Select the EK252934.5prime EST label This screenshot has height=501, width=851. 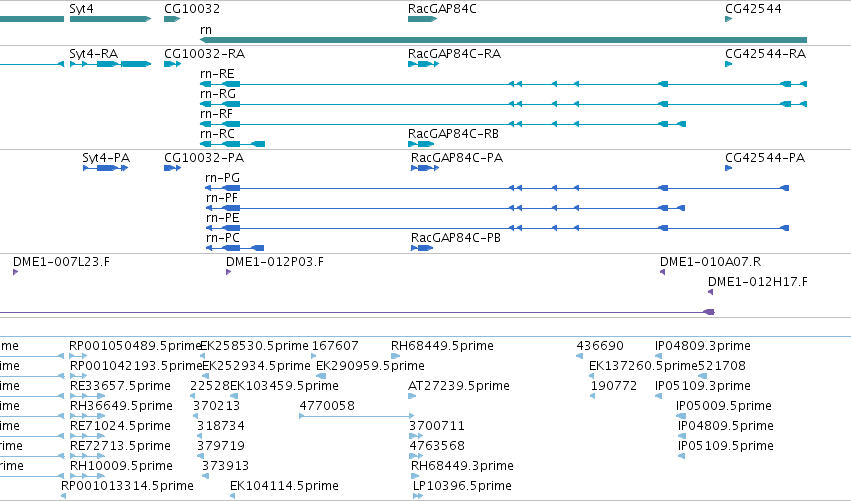[256, 366]
